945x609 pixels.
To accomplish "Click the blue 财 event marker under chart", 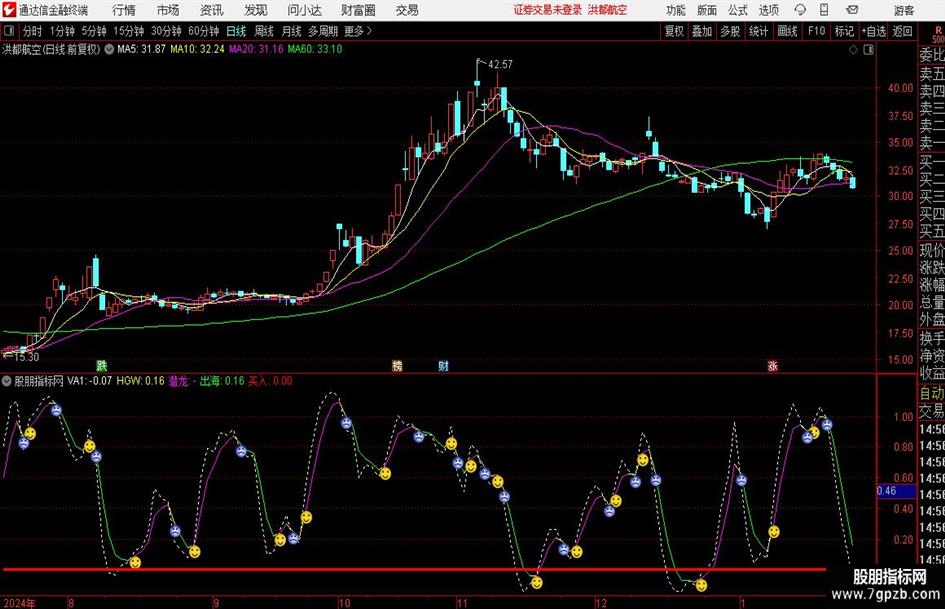I will pos(443,365).
